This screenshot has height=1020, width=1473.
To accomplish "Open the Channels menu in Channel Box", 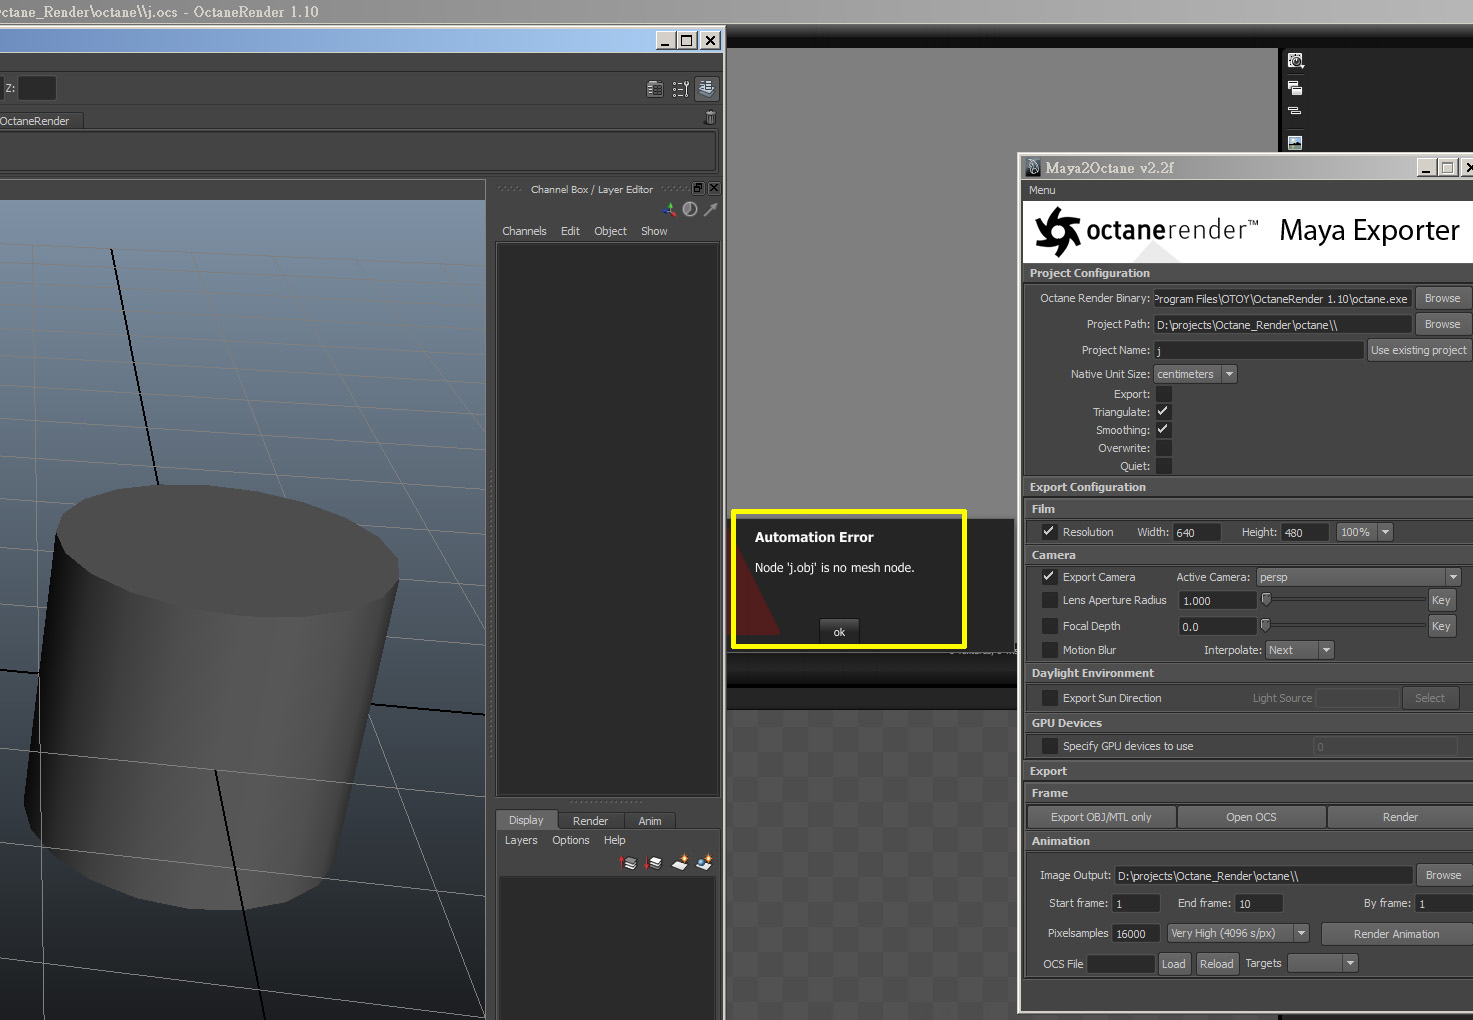I will tap(524, 231).
